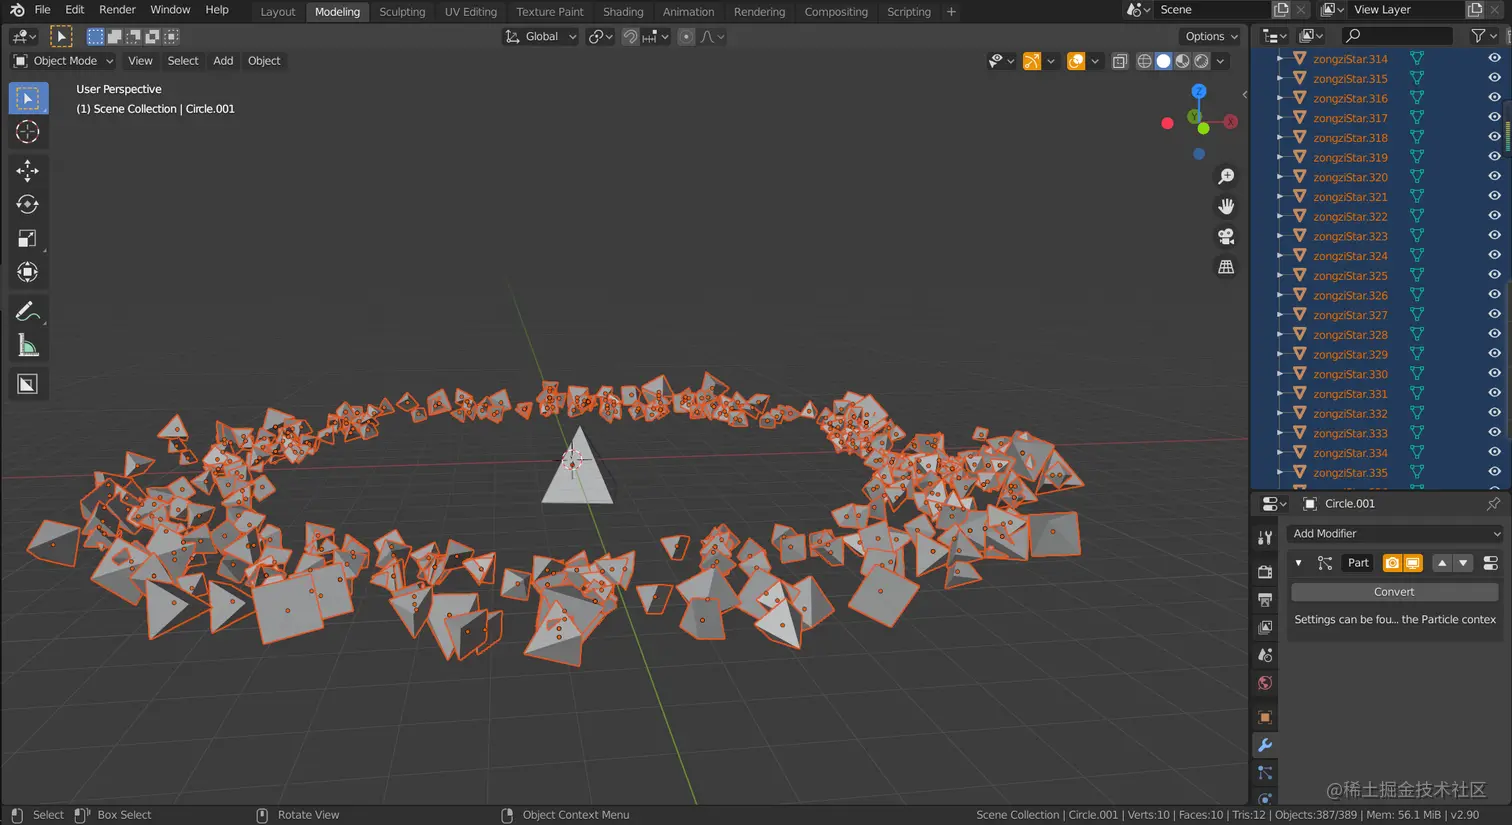Open the Scene properties tab
The image size is (1512, 825).
(x=1265, y=655)
